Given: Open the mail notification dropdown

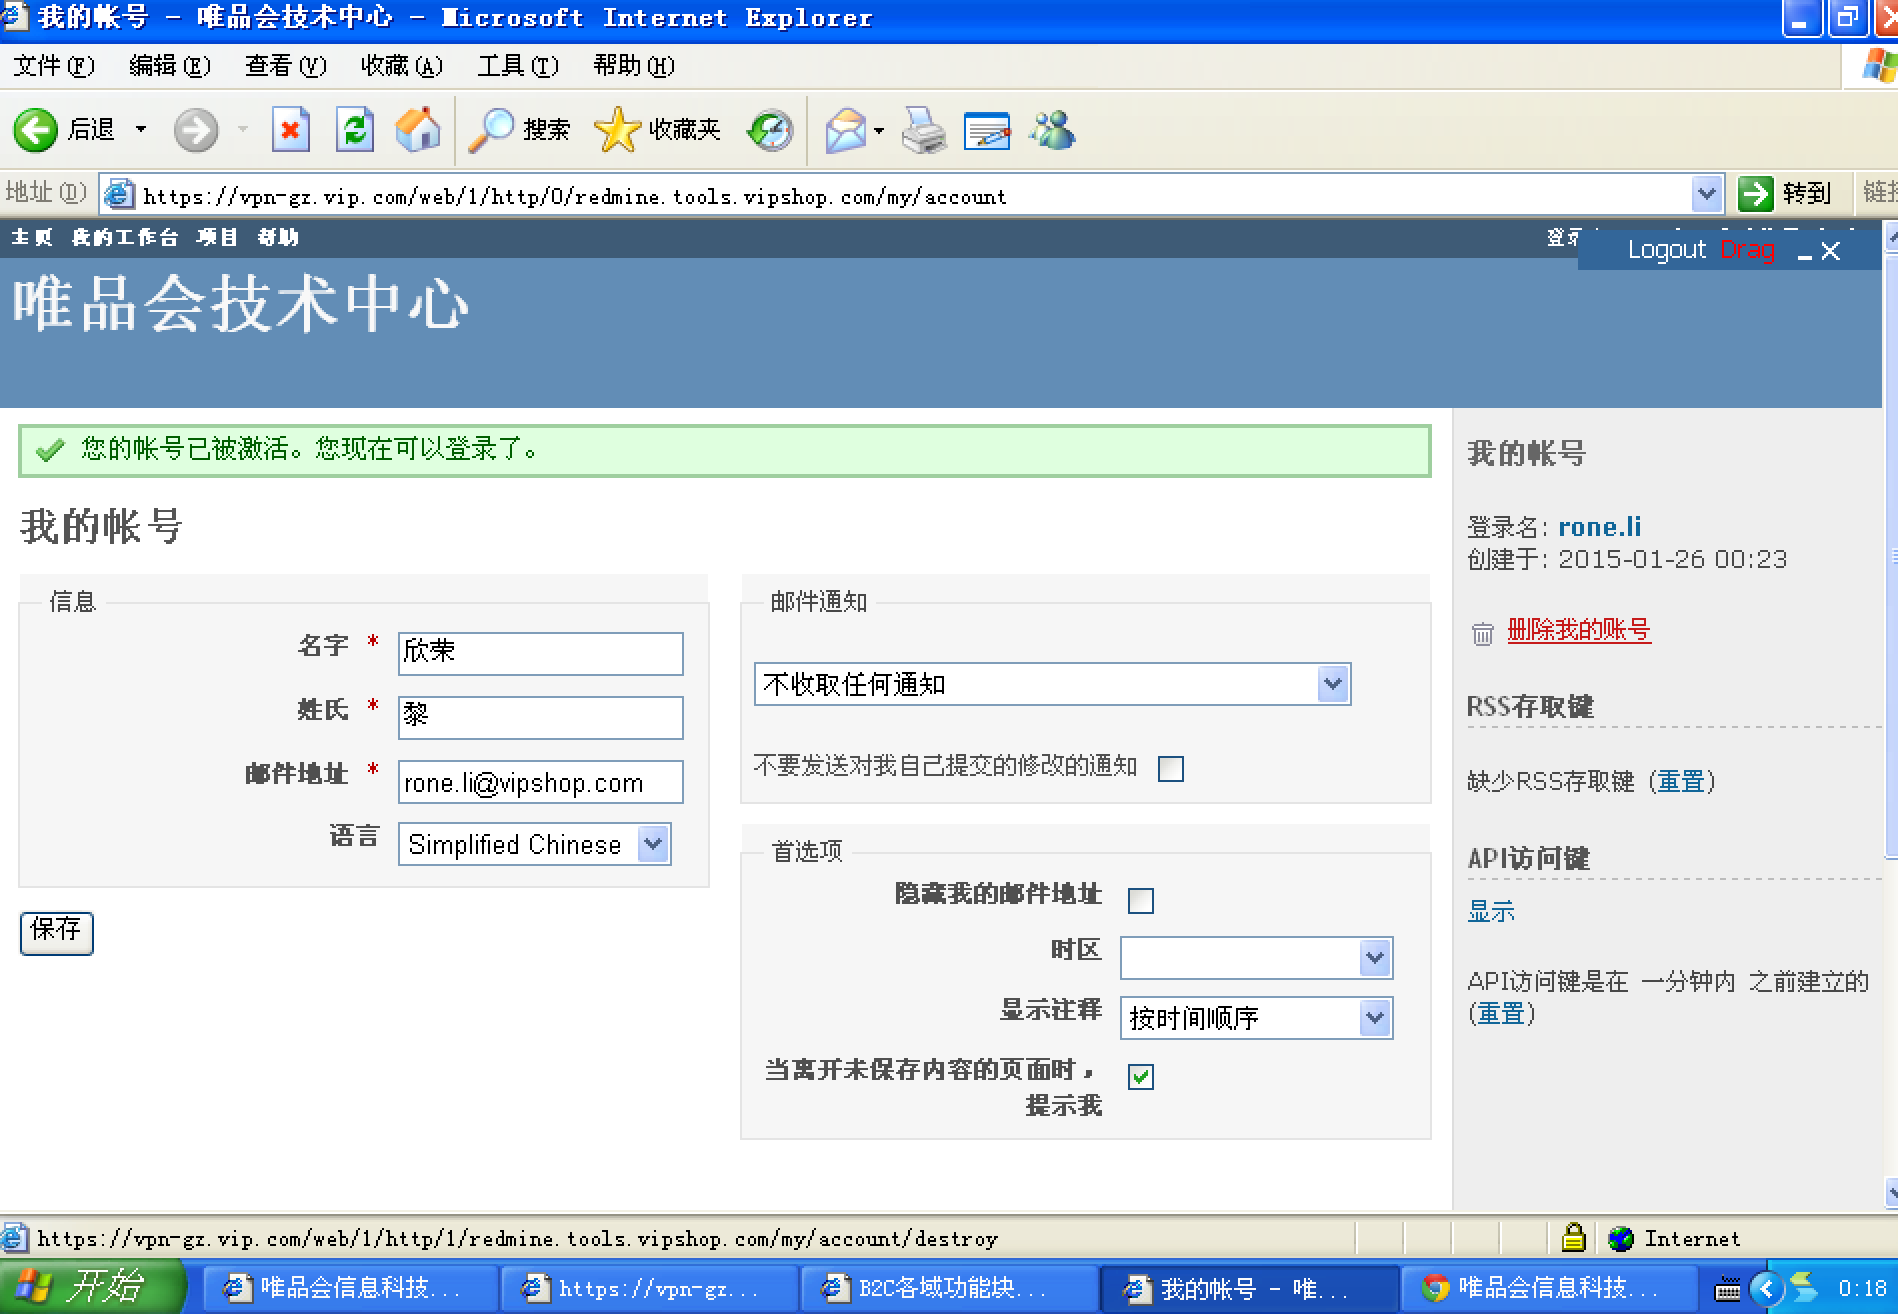Looking at the screenshot, I should tap(1052, 685).
